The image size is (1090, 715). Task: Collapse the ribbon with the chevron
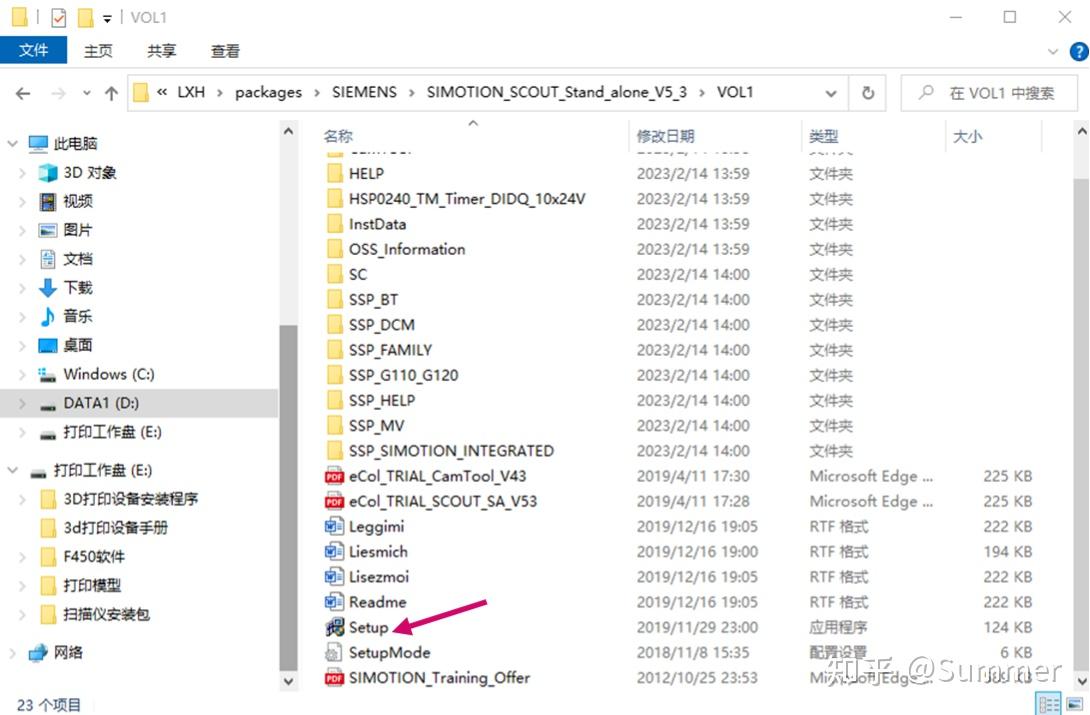[x=1055, y=51]
